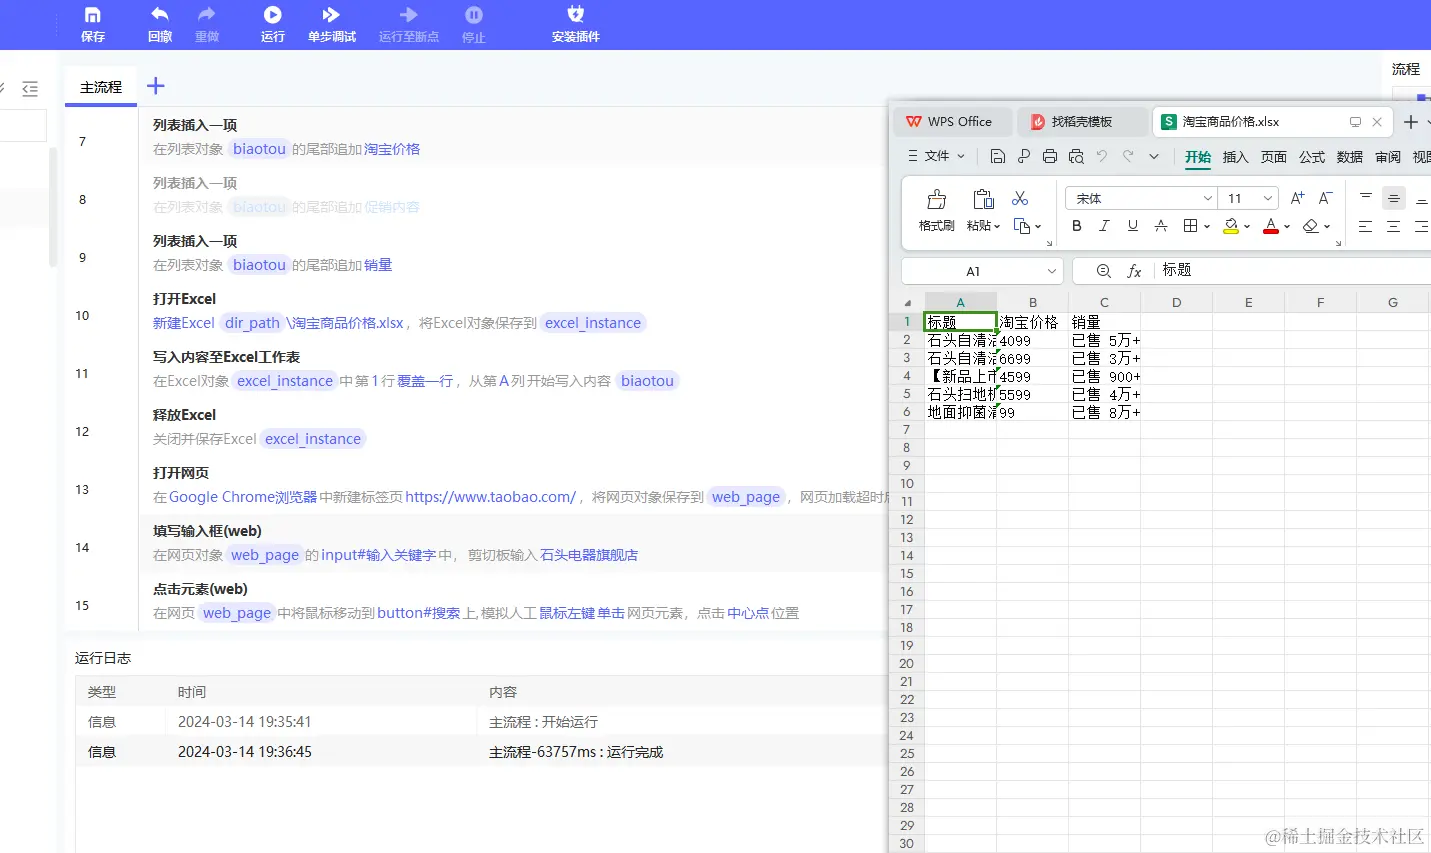Increase font size with A+ icon

pos(1297,198)
